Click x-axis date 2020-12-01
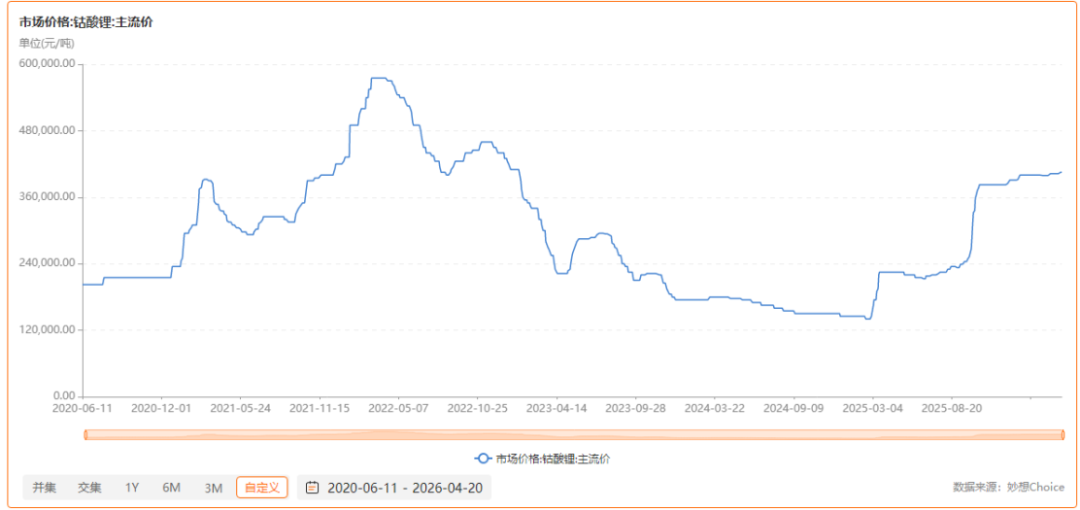Screen dimensions: 1080x510 click(x=161, y=408)
